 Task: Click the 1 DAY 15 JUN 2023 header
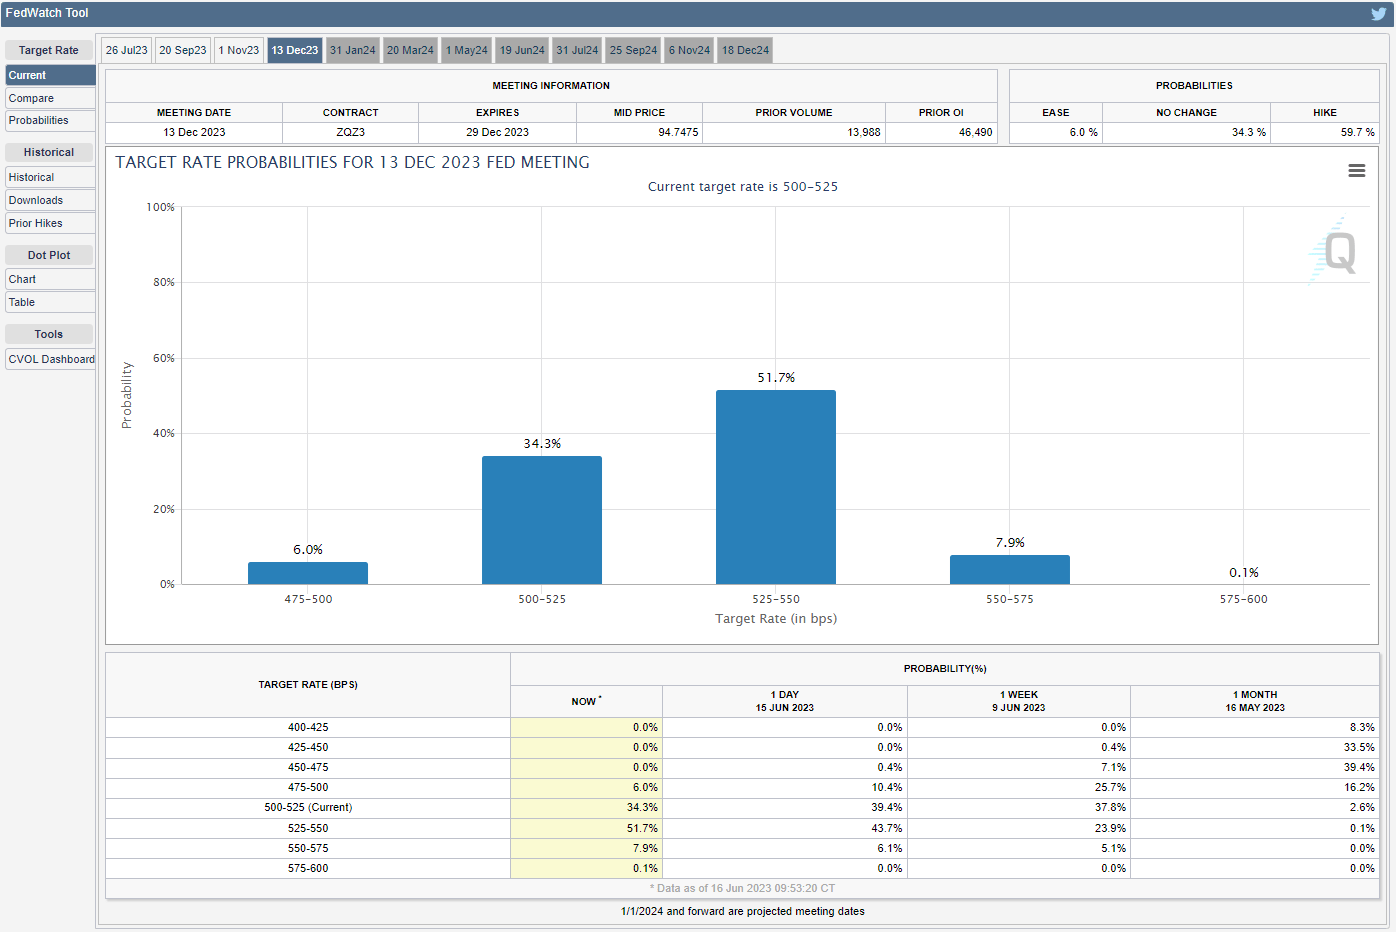(785, 701)
